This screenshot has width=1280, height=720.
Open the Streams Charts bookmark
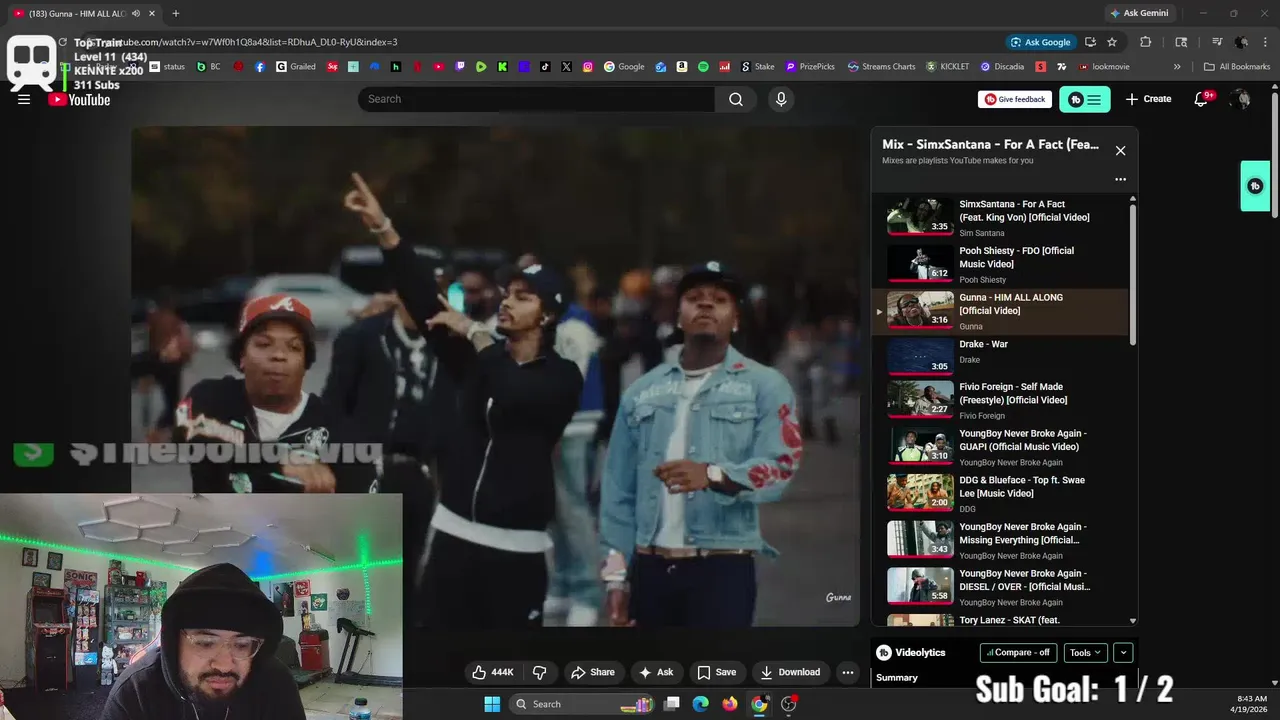[x=881, y=67]
